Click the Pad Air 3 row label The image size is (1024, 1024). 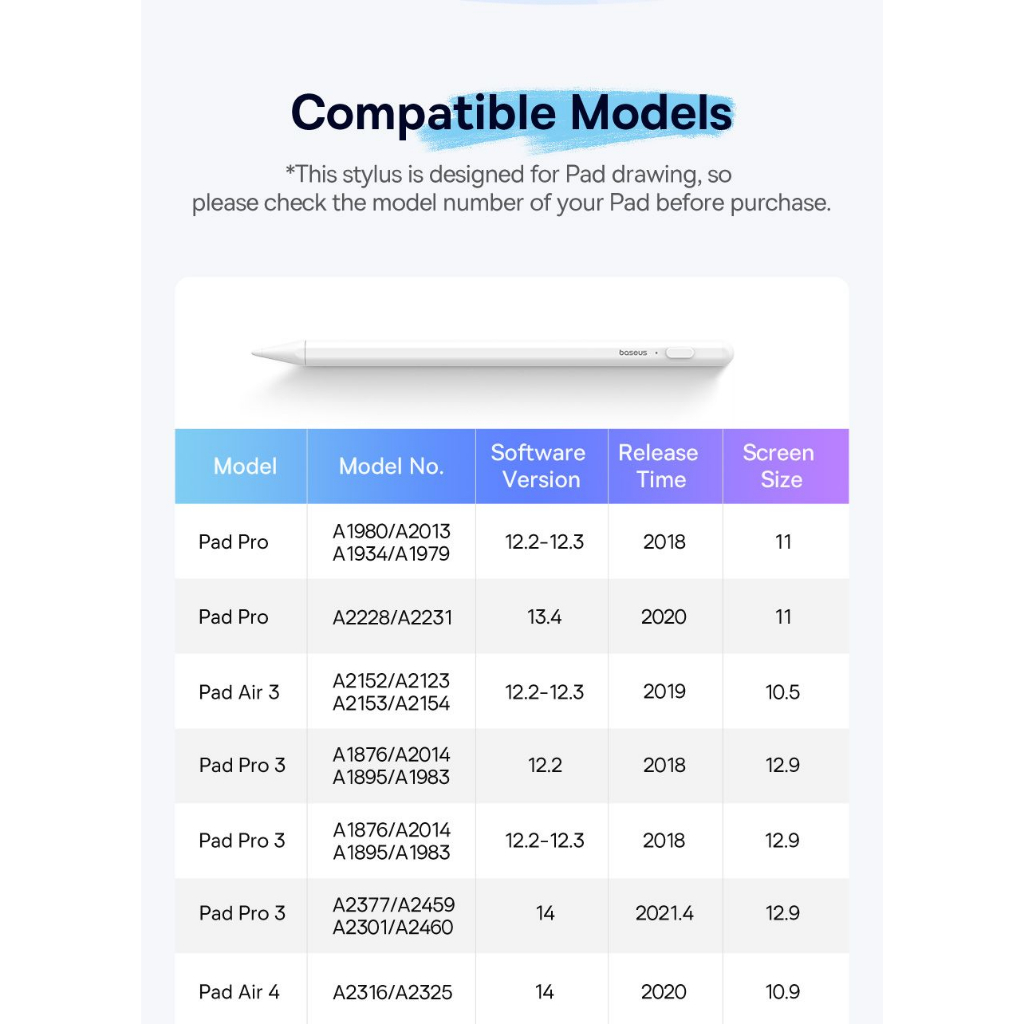[239, 692]
